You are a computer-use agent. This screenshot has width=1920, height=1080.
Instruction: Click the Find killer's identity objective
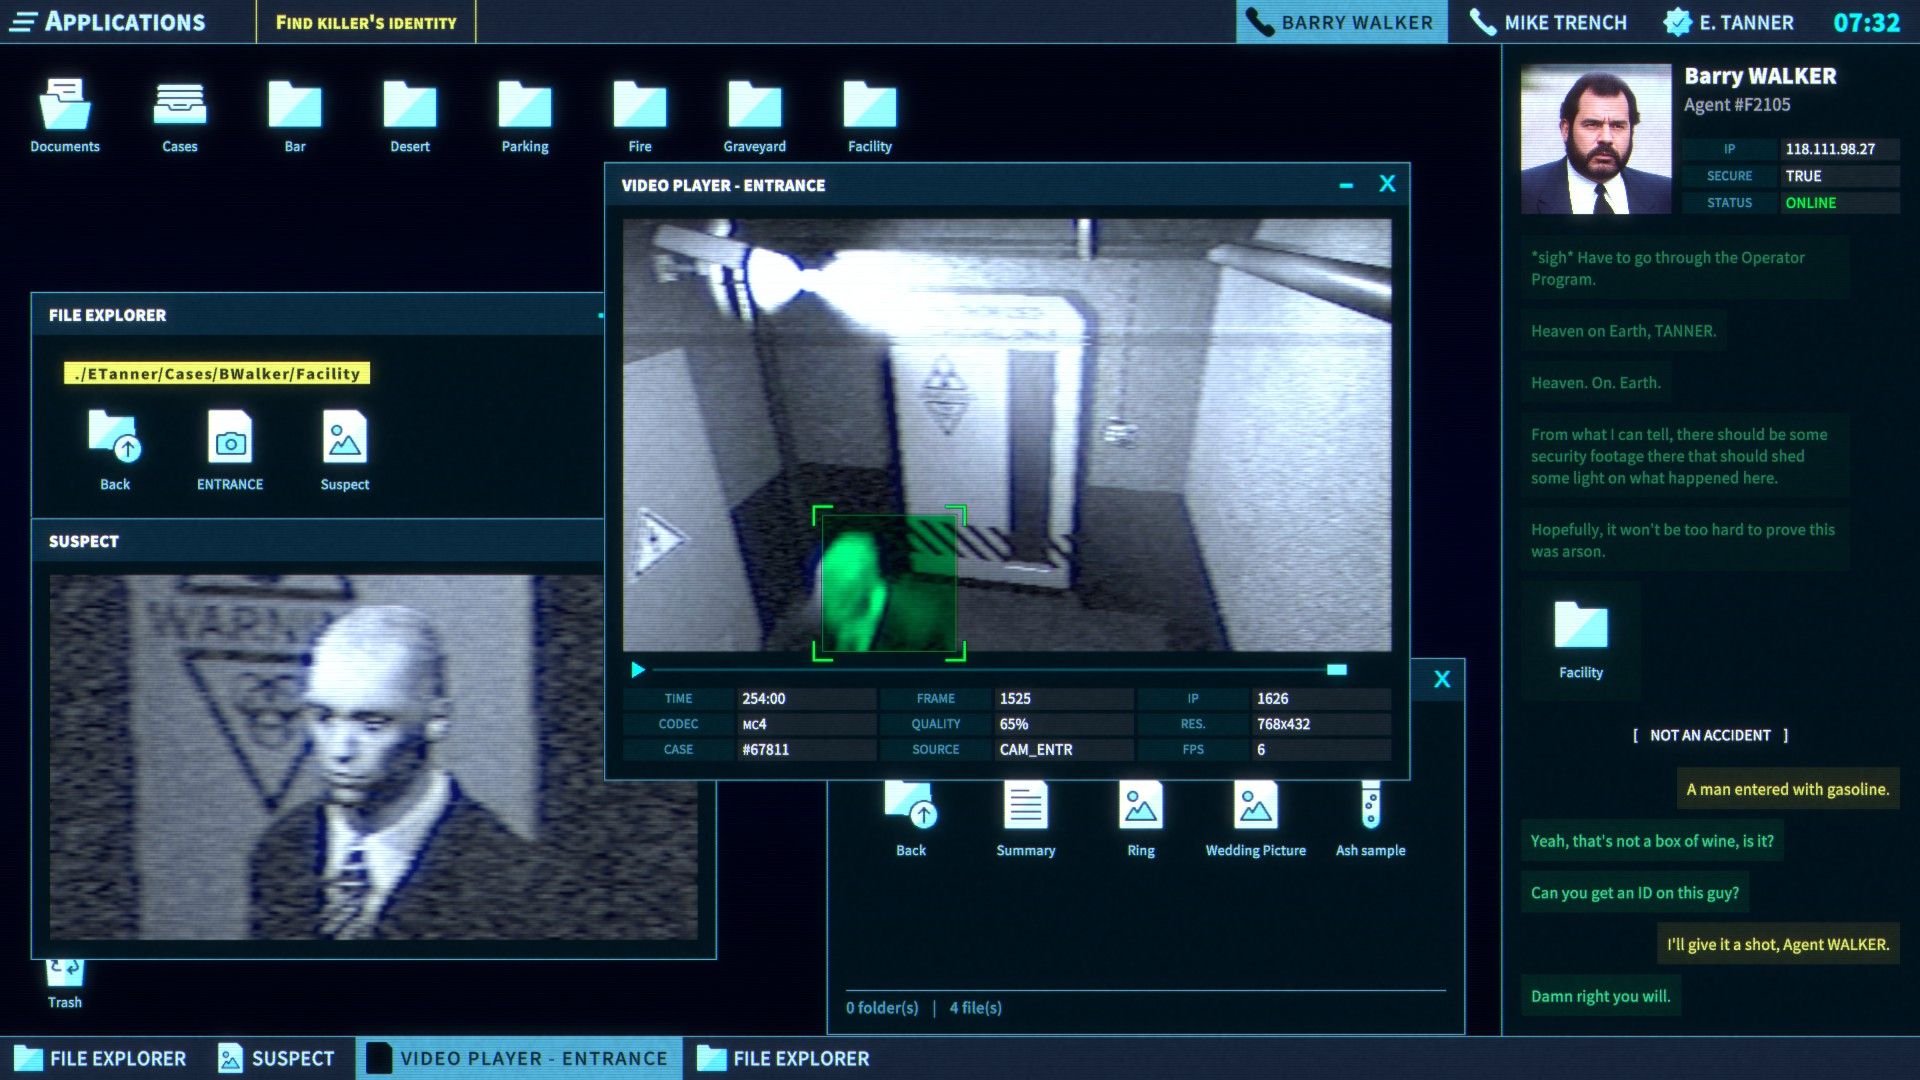click(366, 20)
